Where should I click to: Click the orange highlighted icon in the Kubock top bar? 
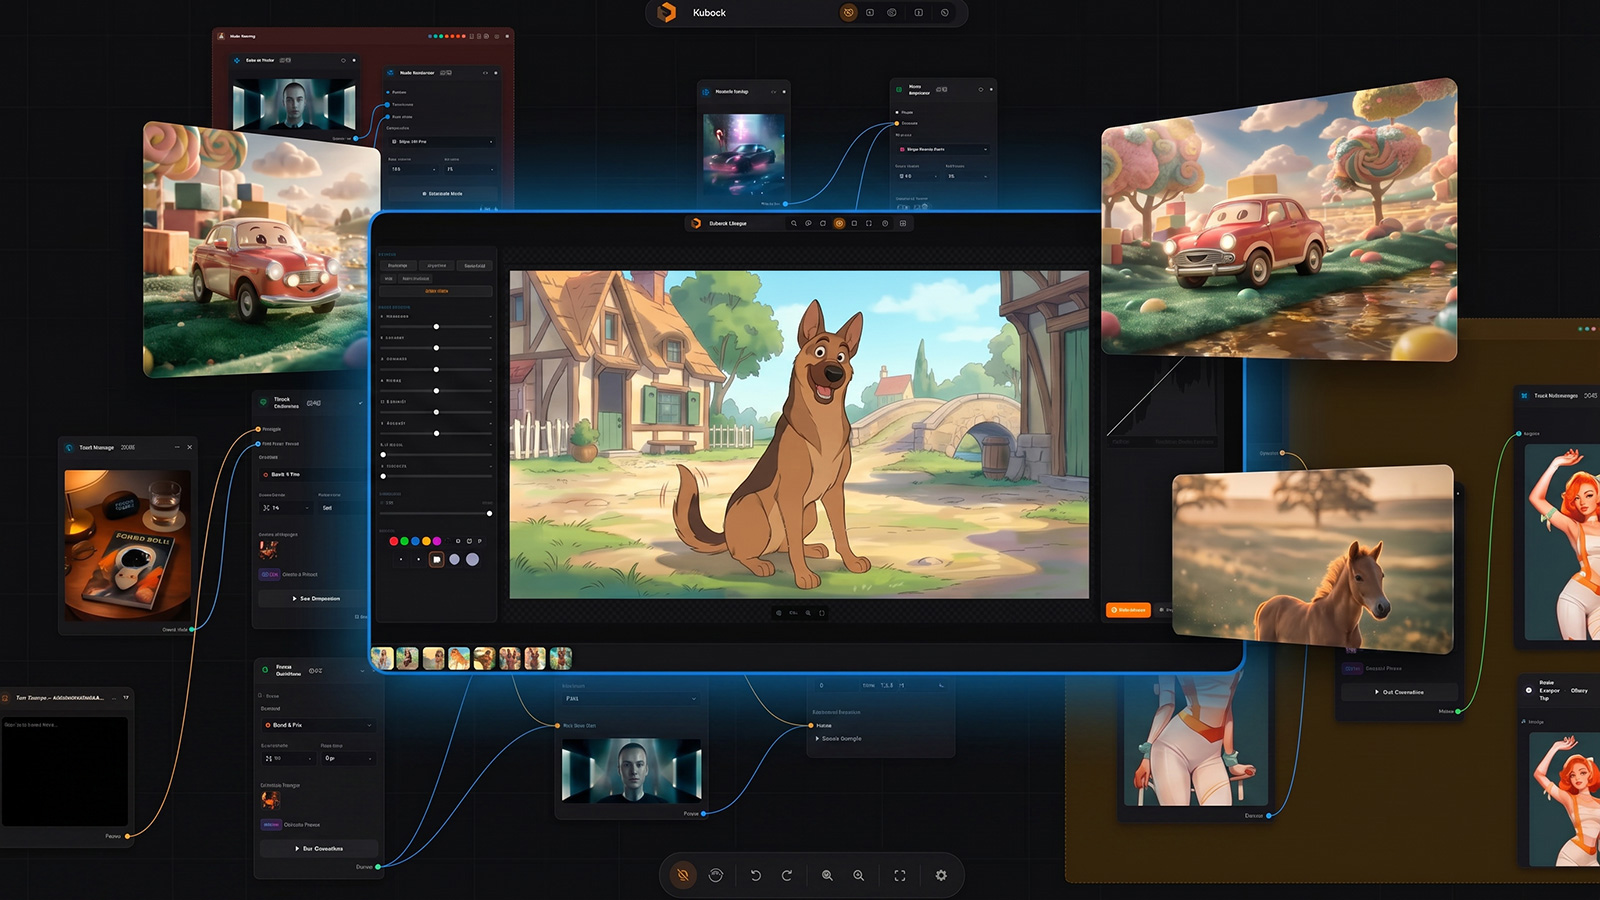pos(848,13)
